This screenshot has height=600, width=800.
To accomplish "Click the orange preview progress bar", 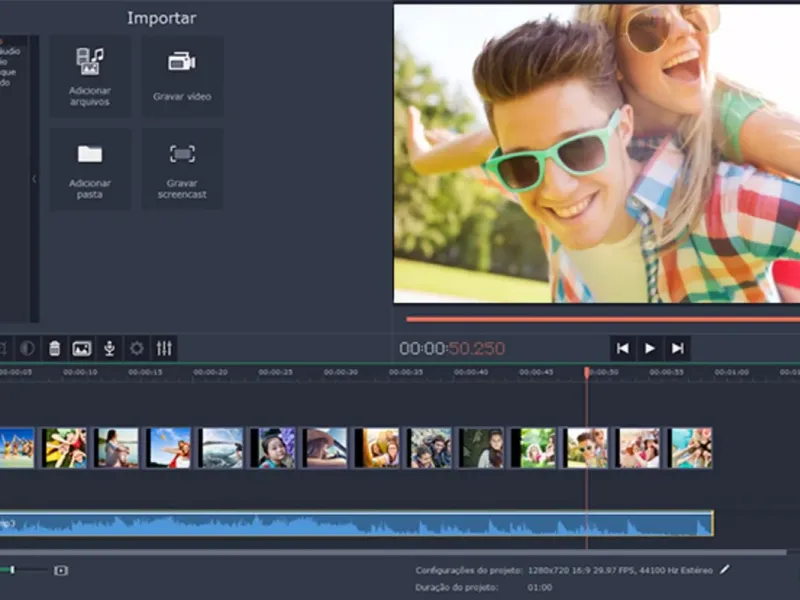I will (603, 319).
